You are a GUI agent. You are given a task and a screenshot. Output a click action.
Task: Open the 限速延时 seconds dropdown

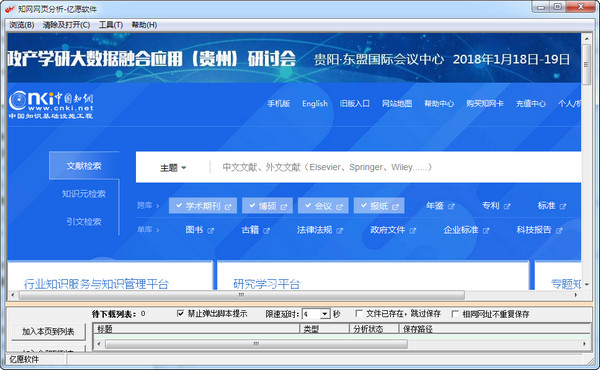pos(325,314)
